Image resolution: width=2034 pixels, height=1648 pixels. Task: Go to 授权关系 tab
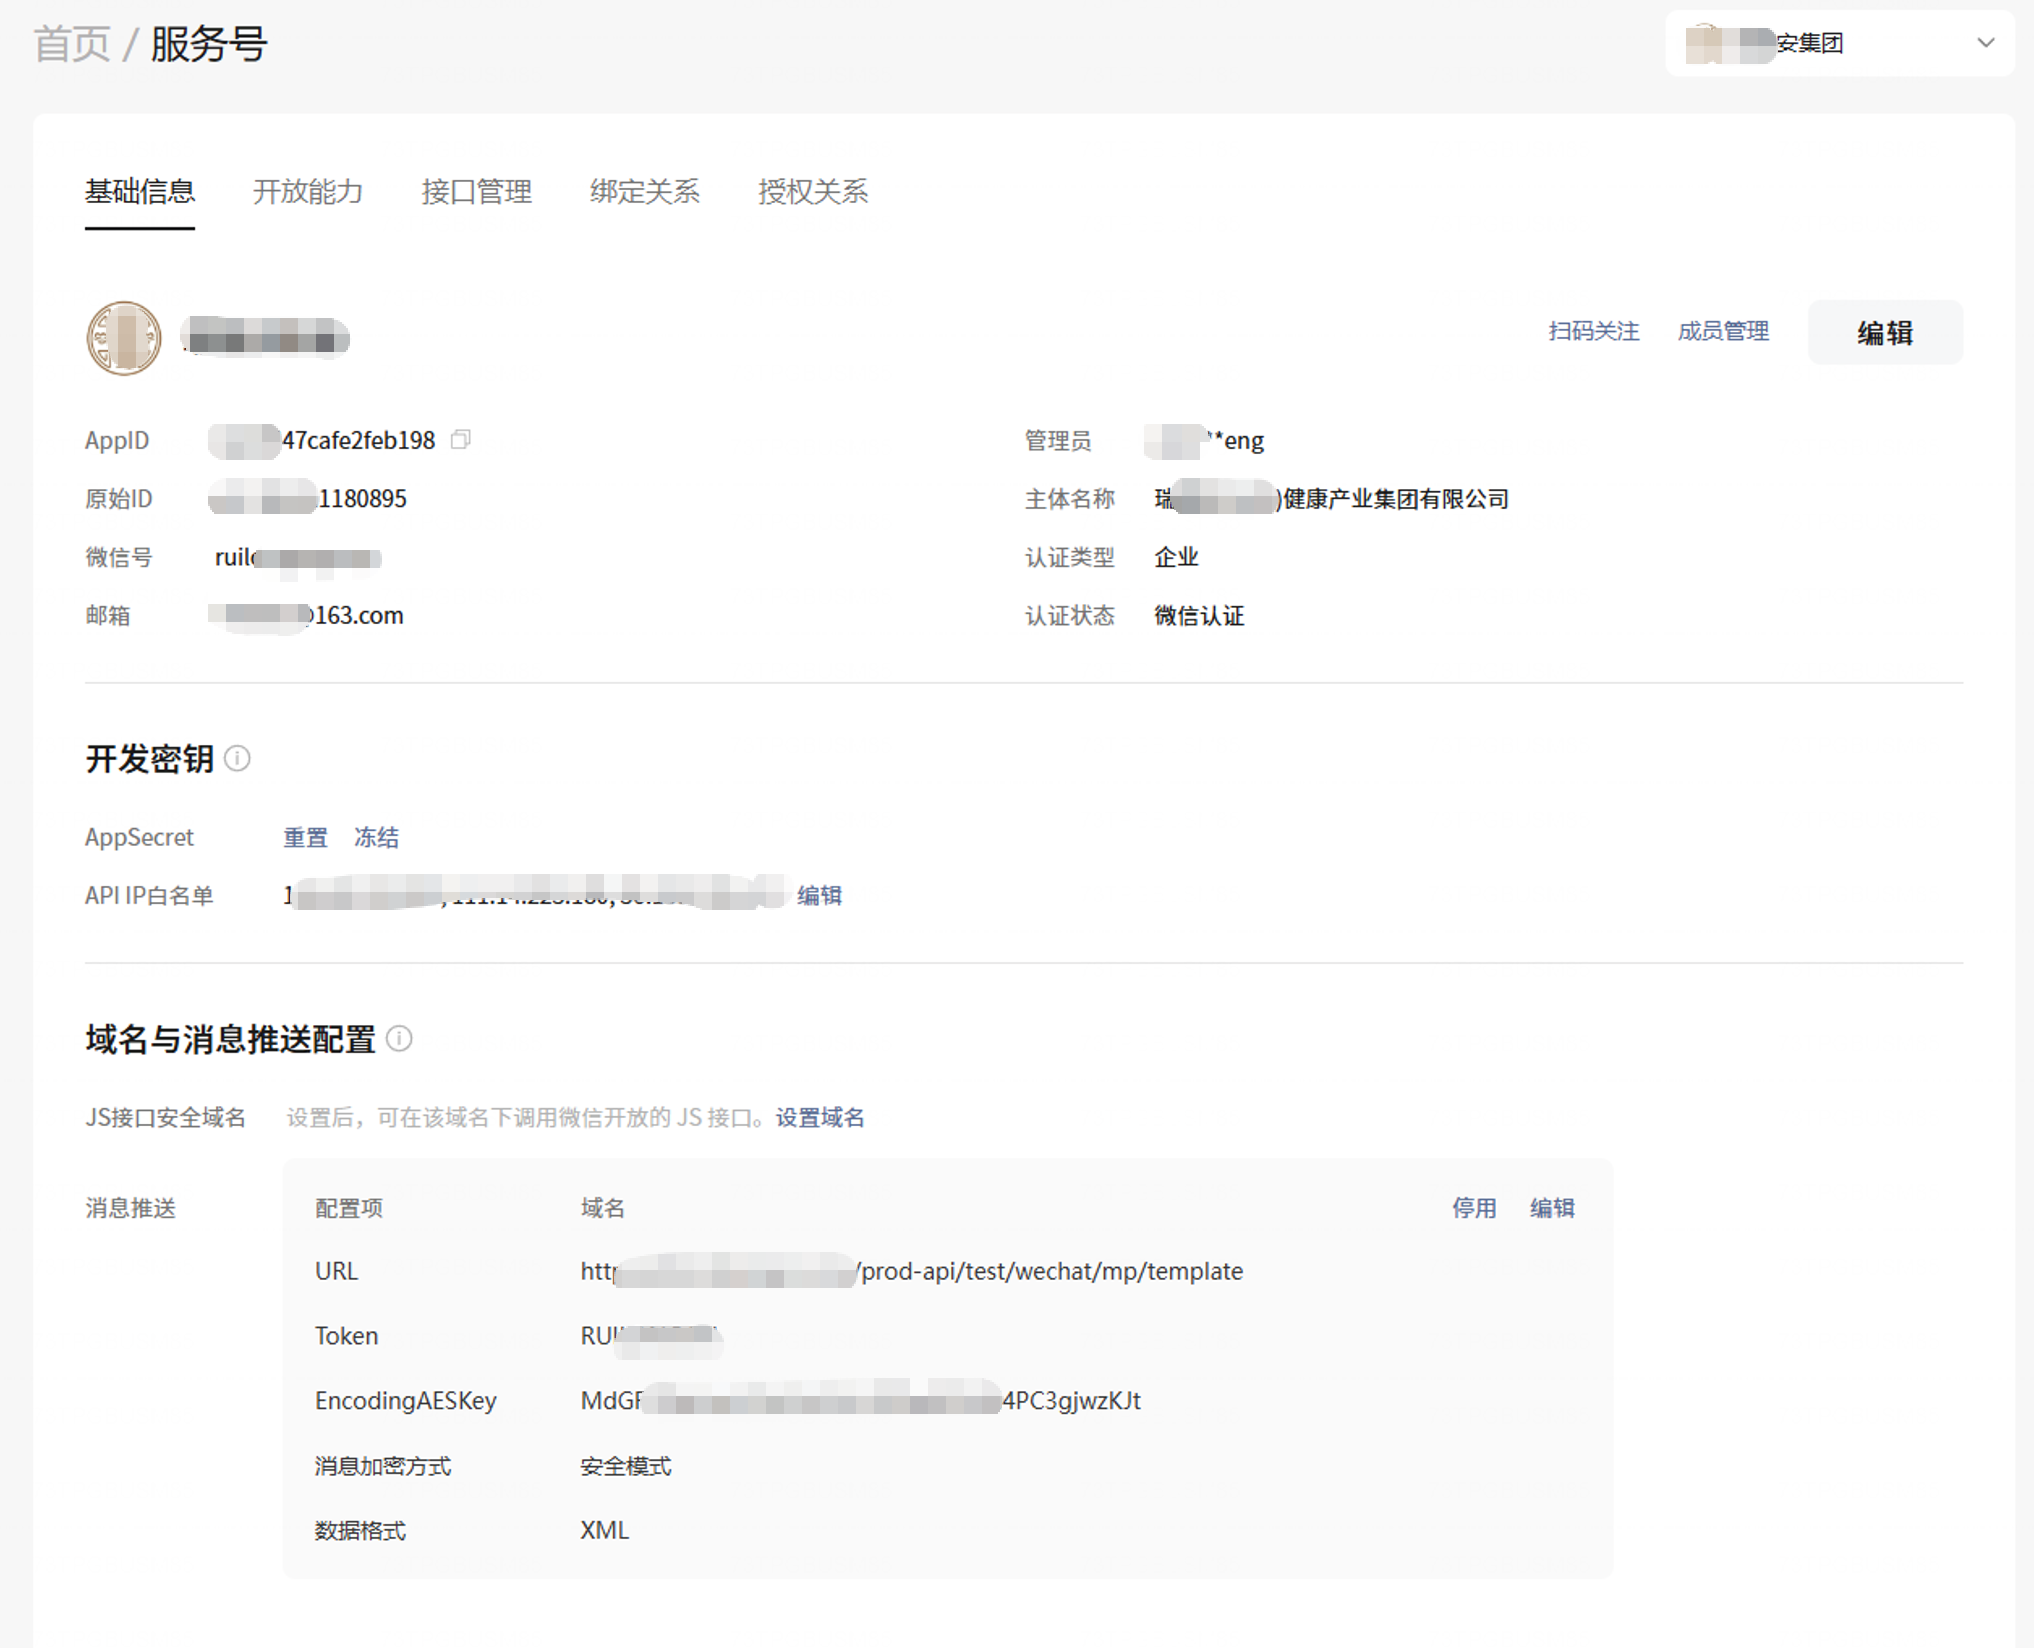[x=812, y=191]
